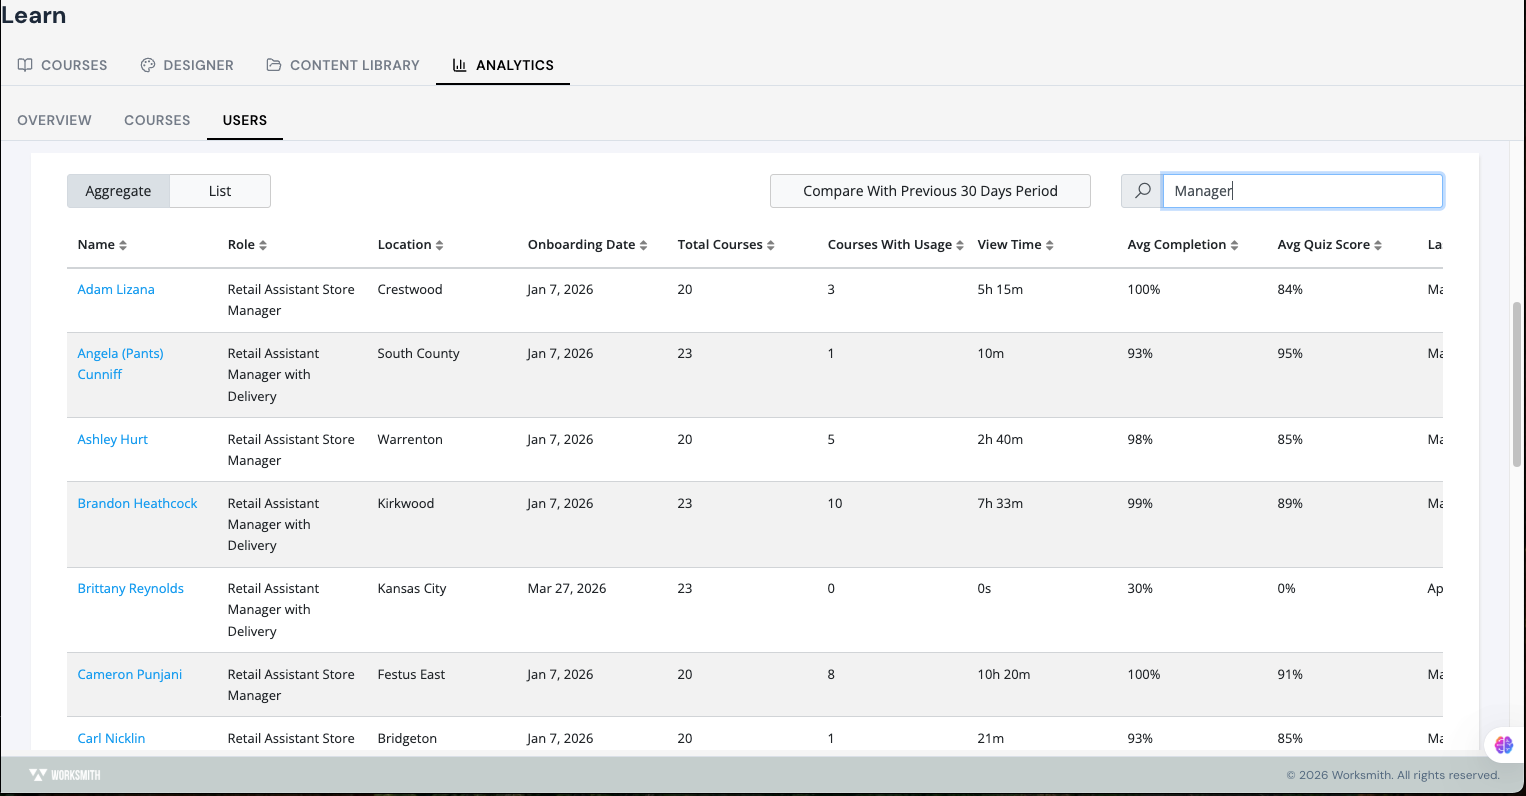Click the Content Library folder icon
Viewport: 1526px width, 796px height.
point(274,65)
